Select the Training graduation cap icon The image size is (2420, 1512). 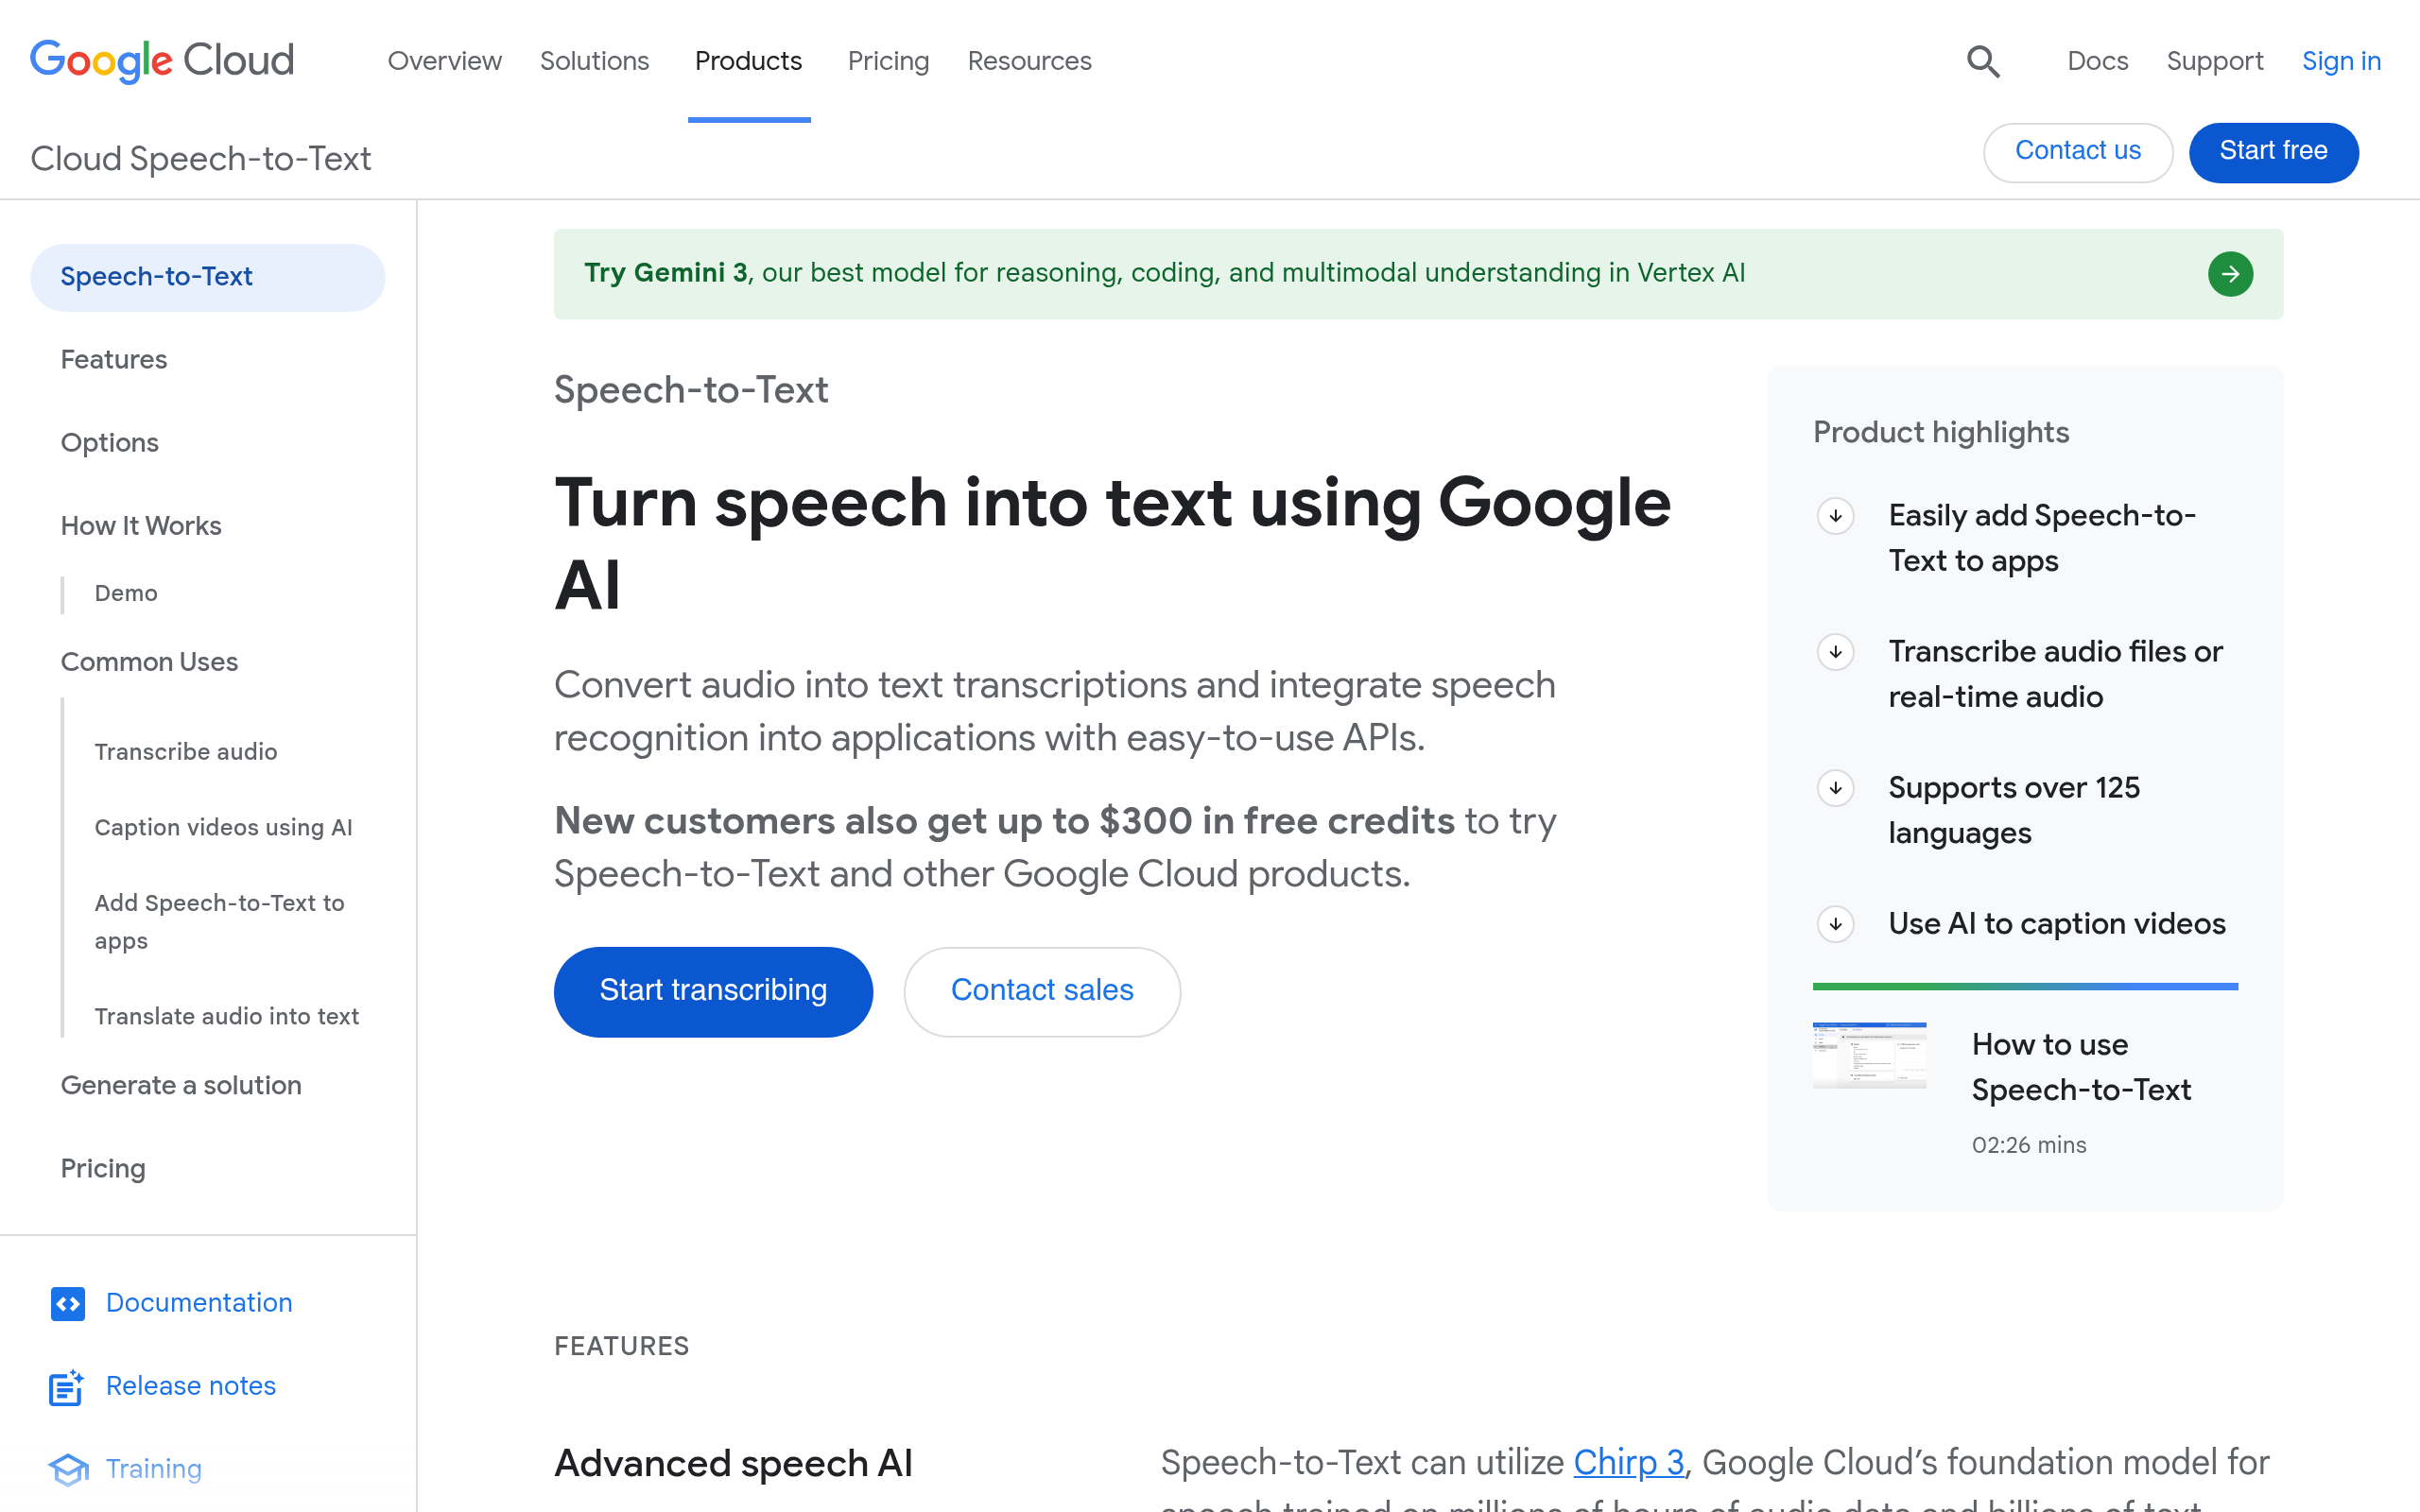point(66,1469)
